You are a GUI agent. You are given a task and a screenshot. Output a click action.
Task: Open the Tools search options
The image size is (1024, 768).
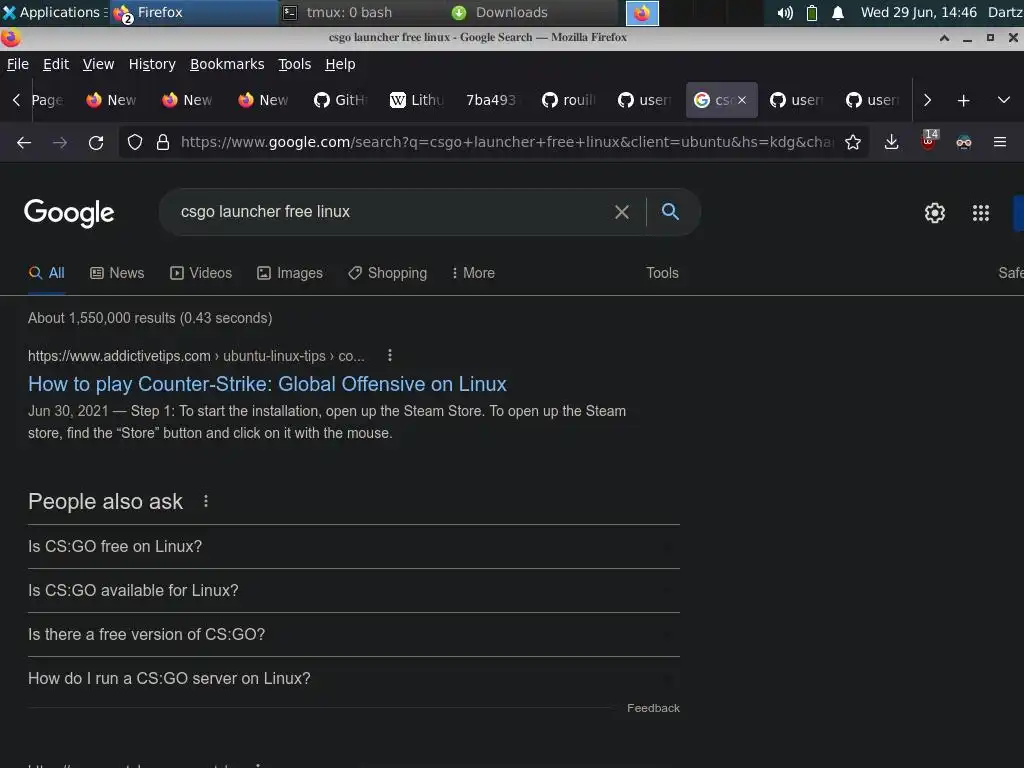point(662,273)
